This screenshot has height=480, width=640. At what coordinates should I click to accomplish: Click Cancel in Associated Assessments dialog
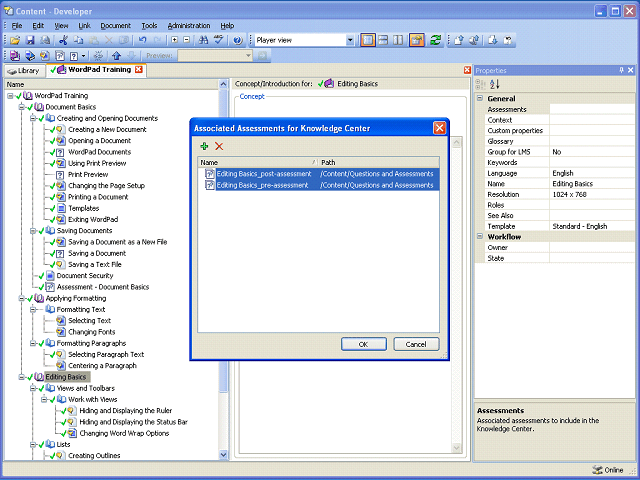(416, 344)
